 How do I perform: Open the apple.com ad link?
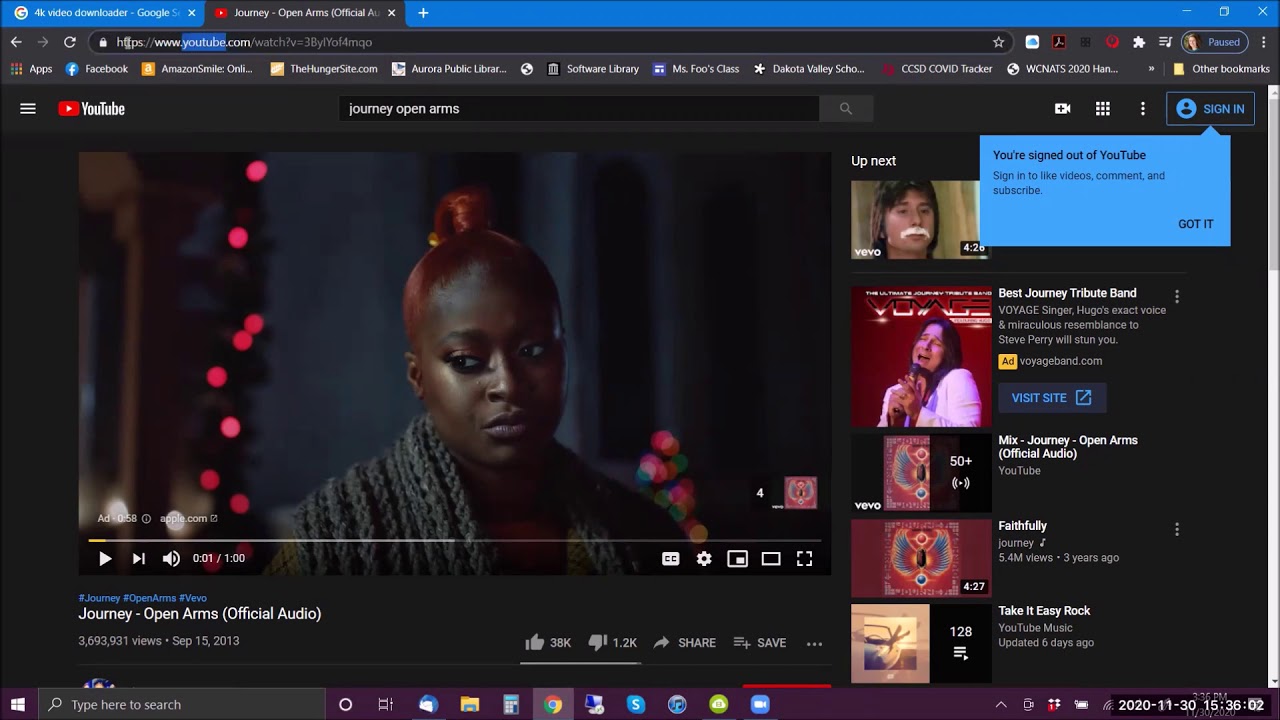[189, 518]
